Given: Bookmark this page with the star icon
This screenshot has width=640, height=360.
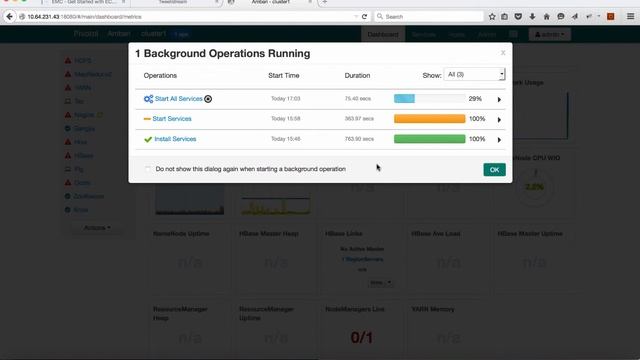Looking at the screenshot, I should (492, 17).
